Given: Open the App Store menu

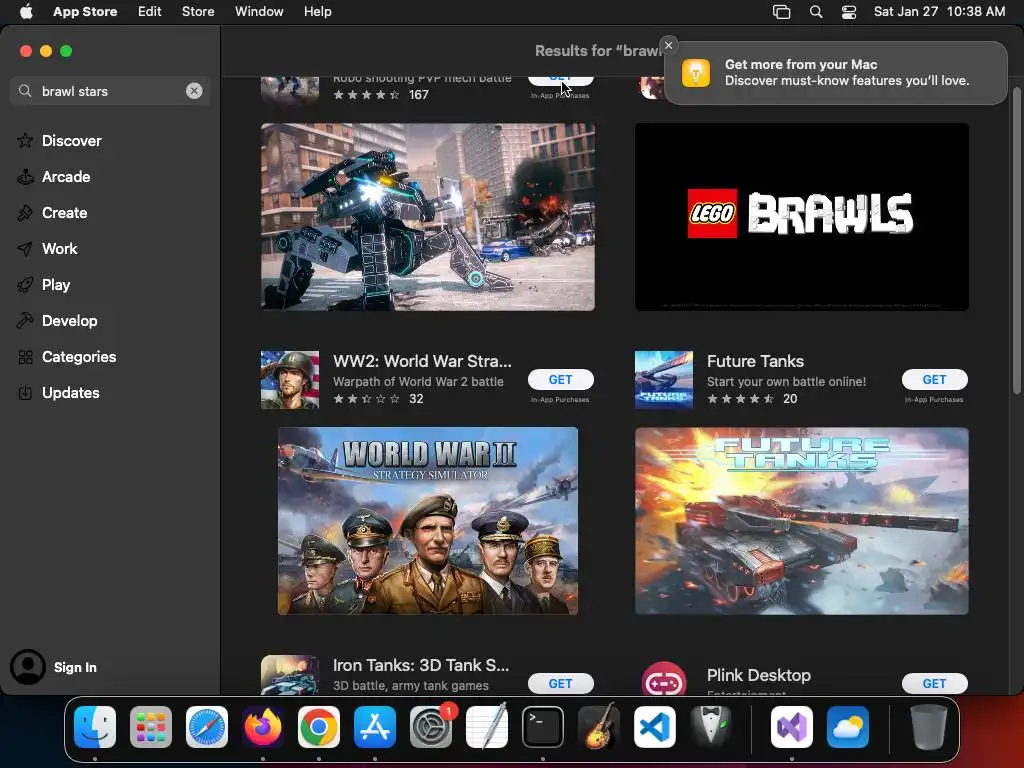Looking at the screenshot, I should 85,11.
